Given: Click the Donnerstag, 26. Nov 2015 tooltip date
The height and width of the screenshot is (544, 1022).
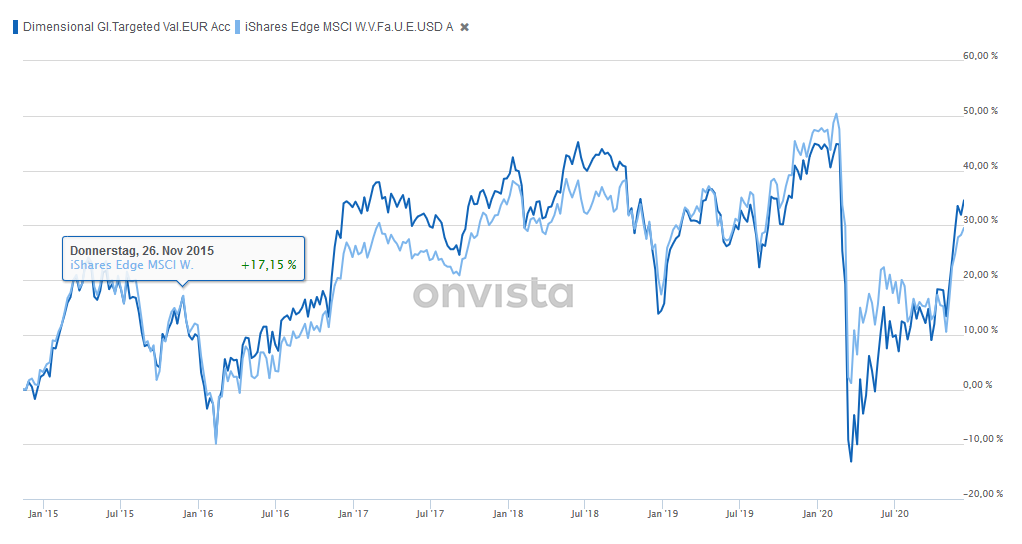Looking at the screenshot, I should tap(142, 251).
